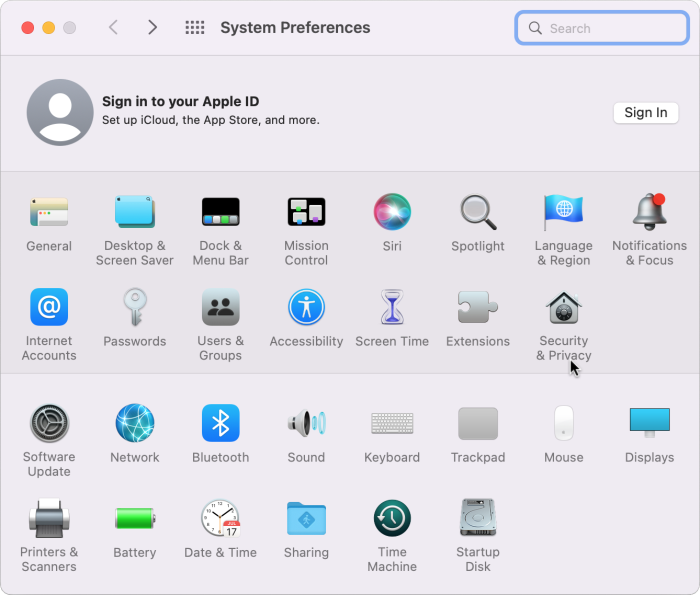Click the Show All grid button
The image size is (700, 595).
(195, 28)
